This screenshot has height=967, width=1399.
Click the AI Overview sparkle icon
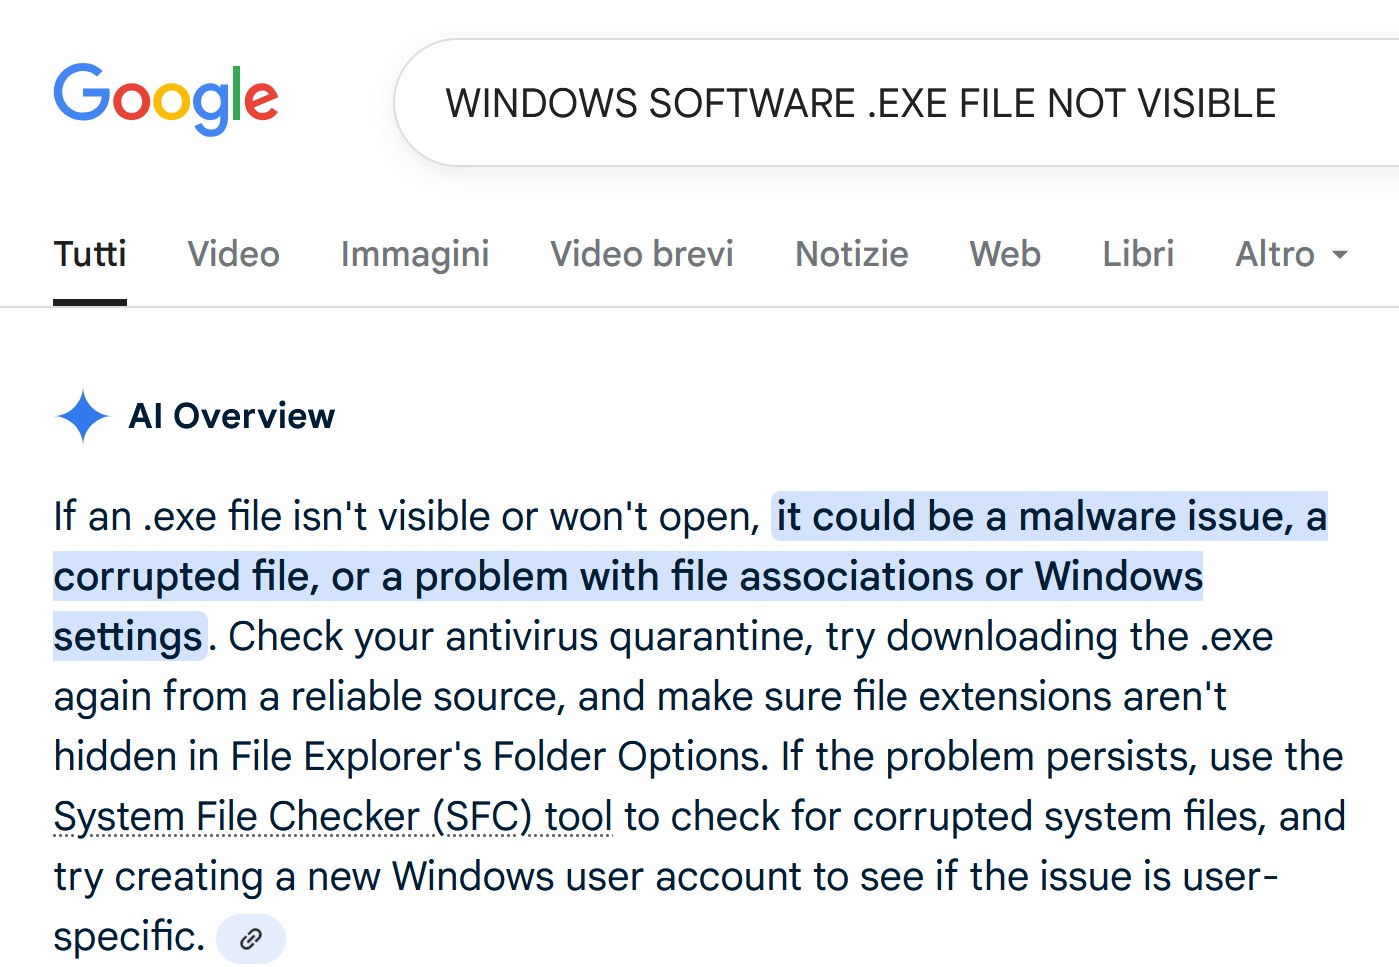pyautogui.click(x=82, y=416)
